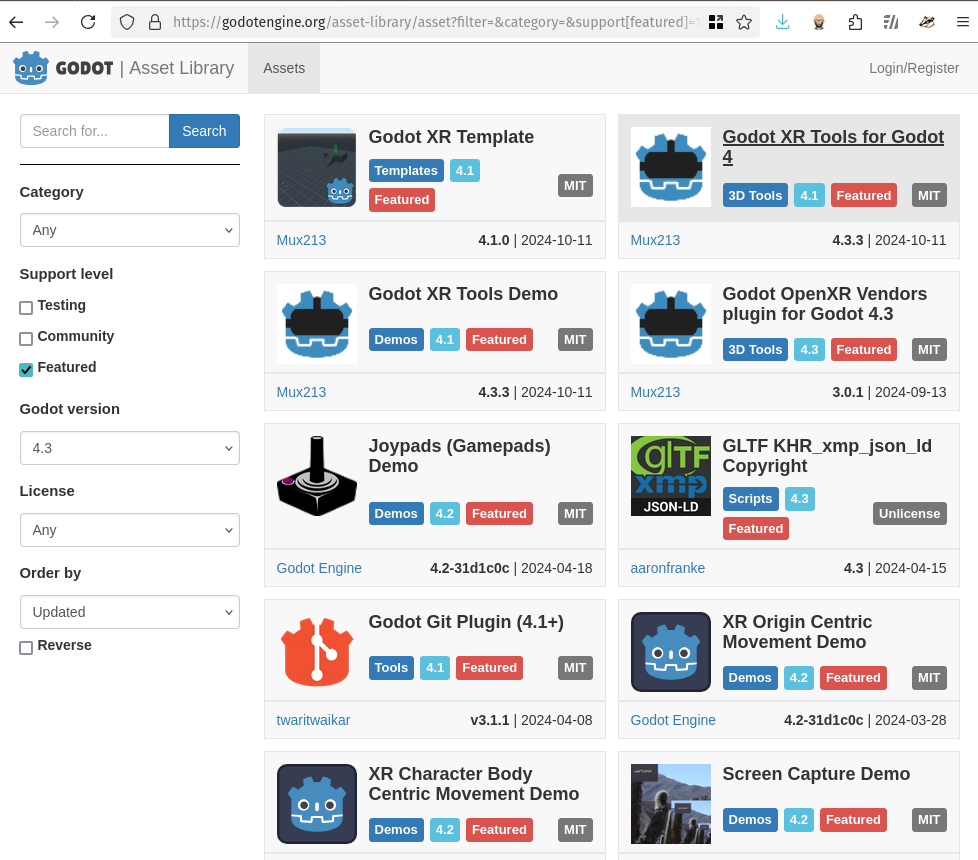The height and width of the screenshot is (860, 978).
Task: View site security padlock info
Action: tap(155, 22)
